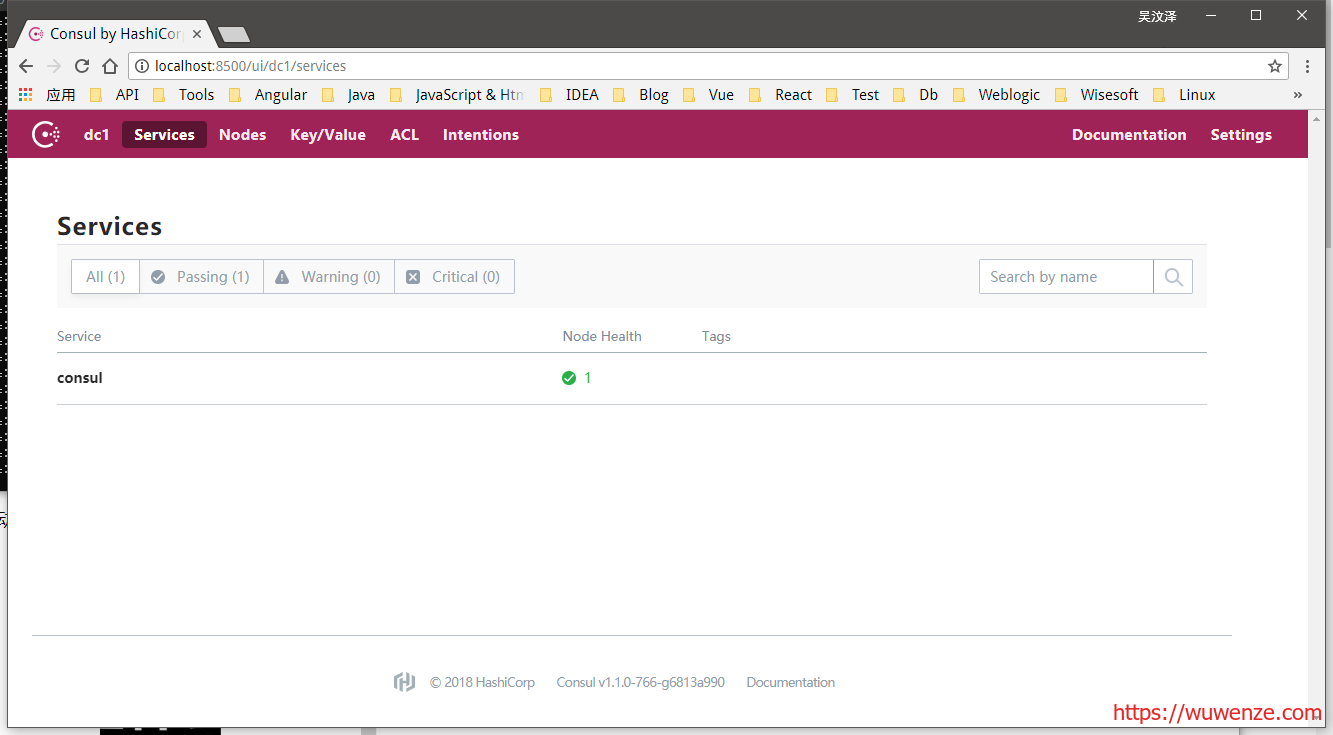
Task: Click the Chrome profile name 吴汶泽
Action: click(1157, 16)
